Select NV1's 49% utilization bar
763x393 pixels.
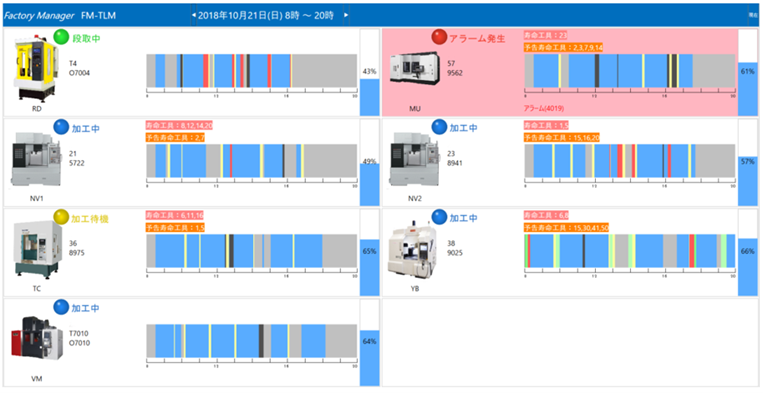369,162
